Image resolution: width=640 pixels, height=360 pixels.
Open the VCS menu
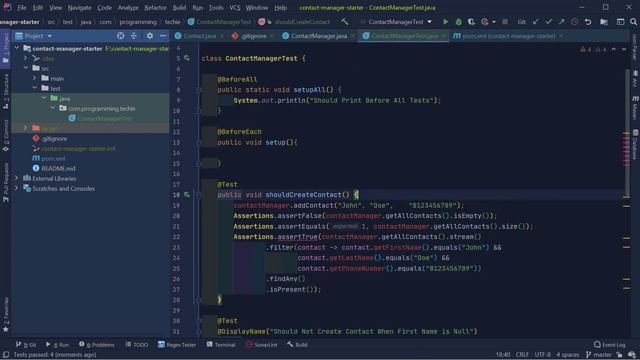pos(235,7)
